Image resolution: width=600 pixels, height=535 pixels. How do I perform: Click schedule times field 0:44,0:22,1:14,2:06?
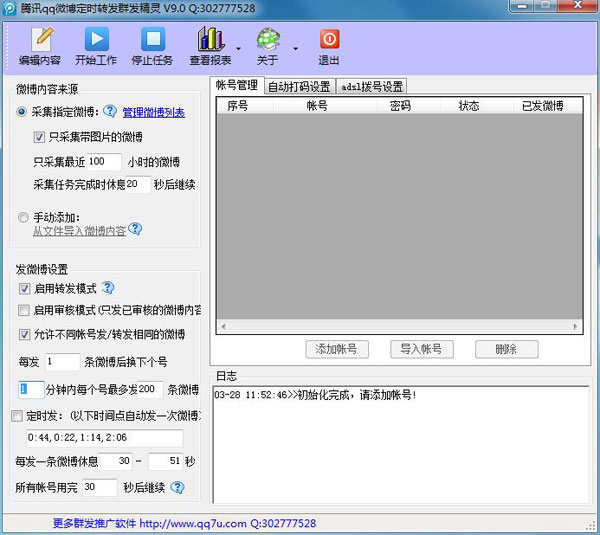(104, 438)
